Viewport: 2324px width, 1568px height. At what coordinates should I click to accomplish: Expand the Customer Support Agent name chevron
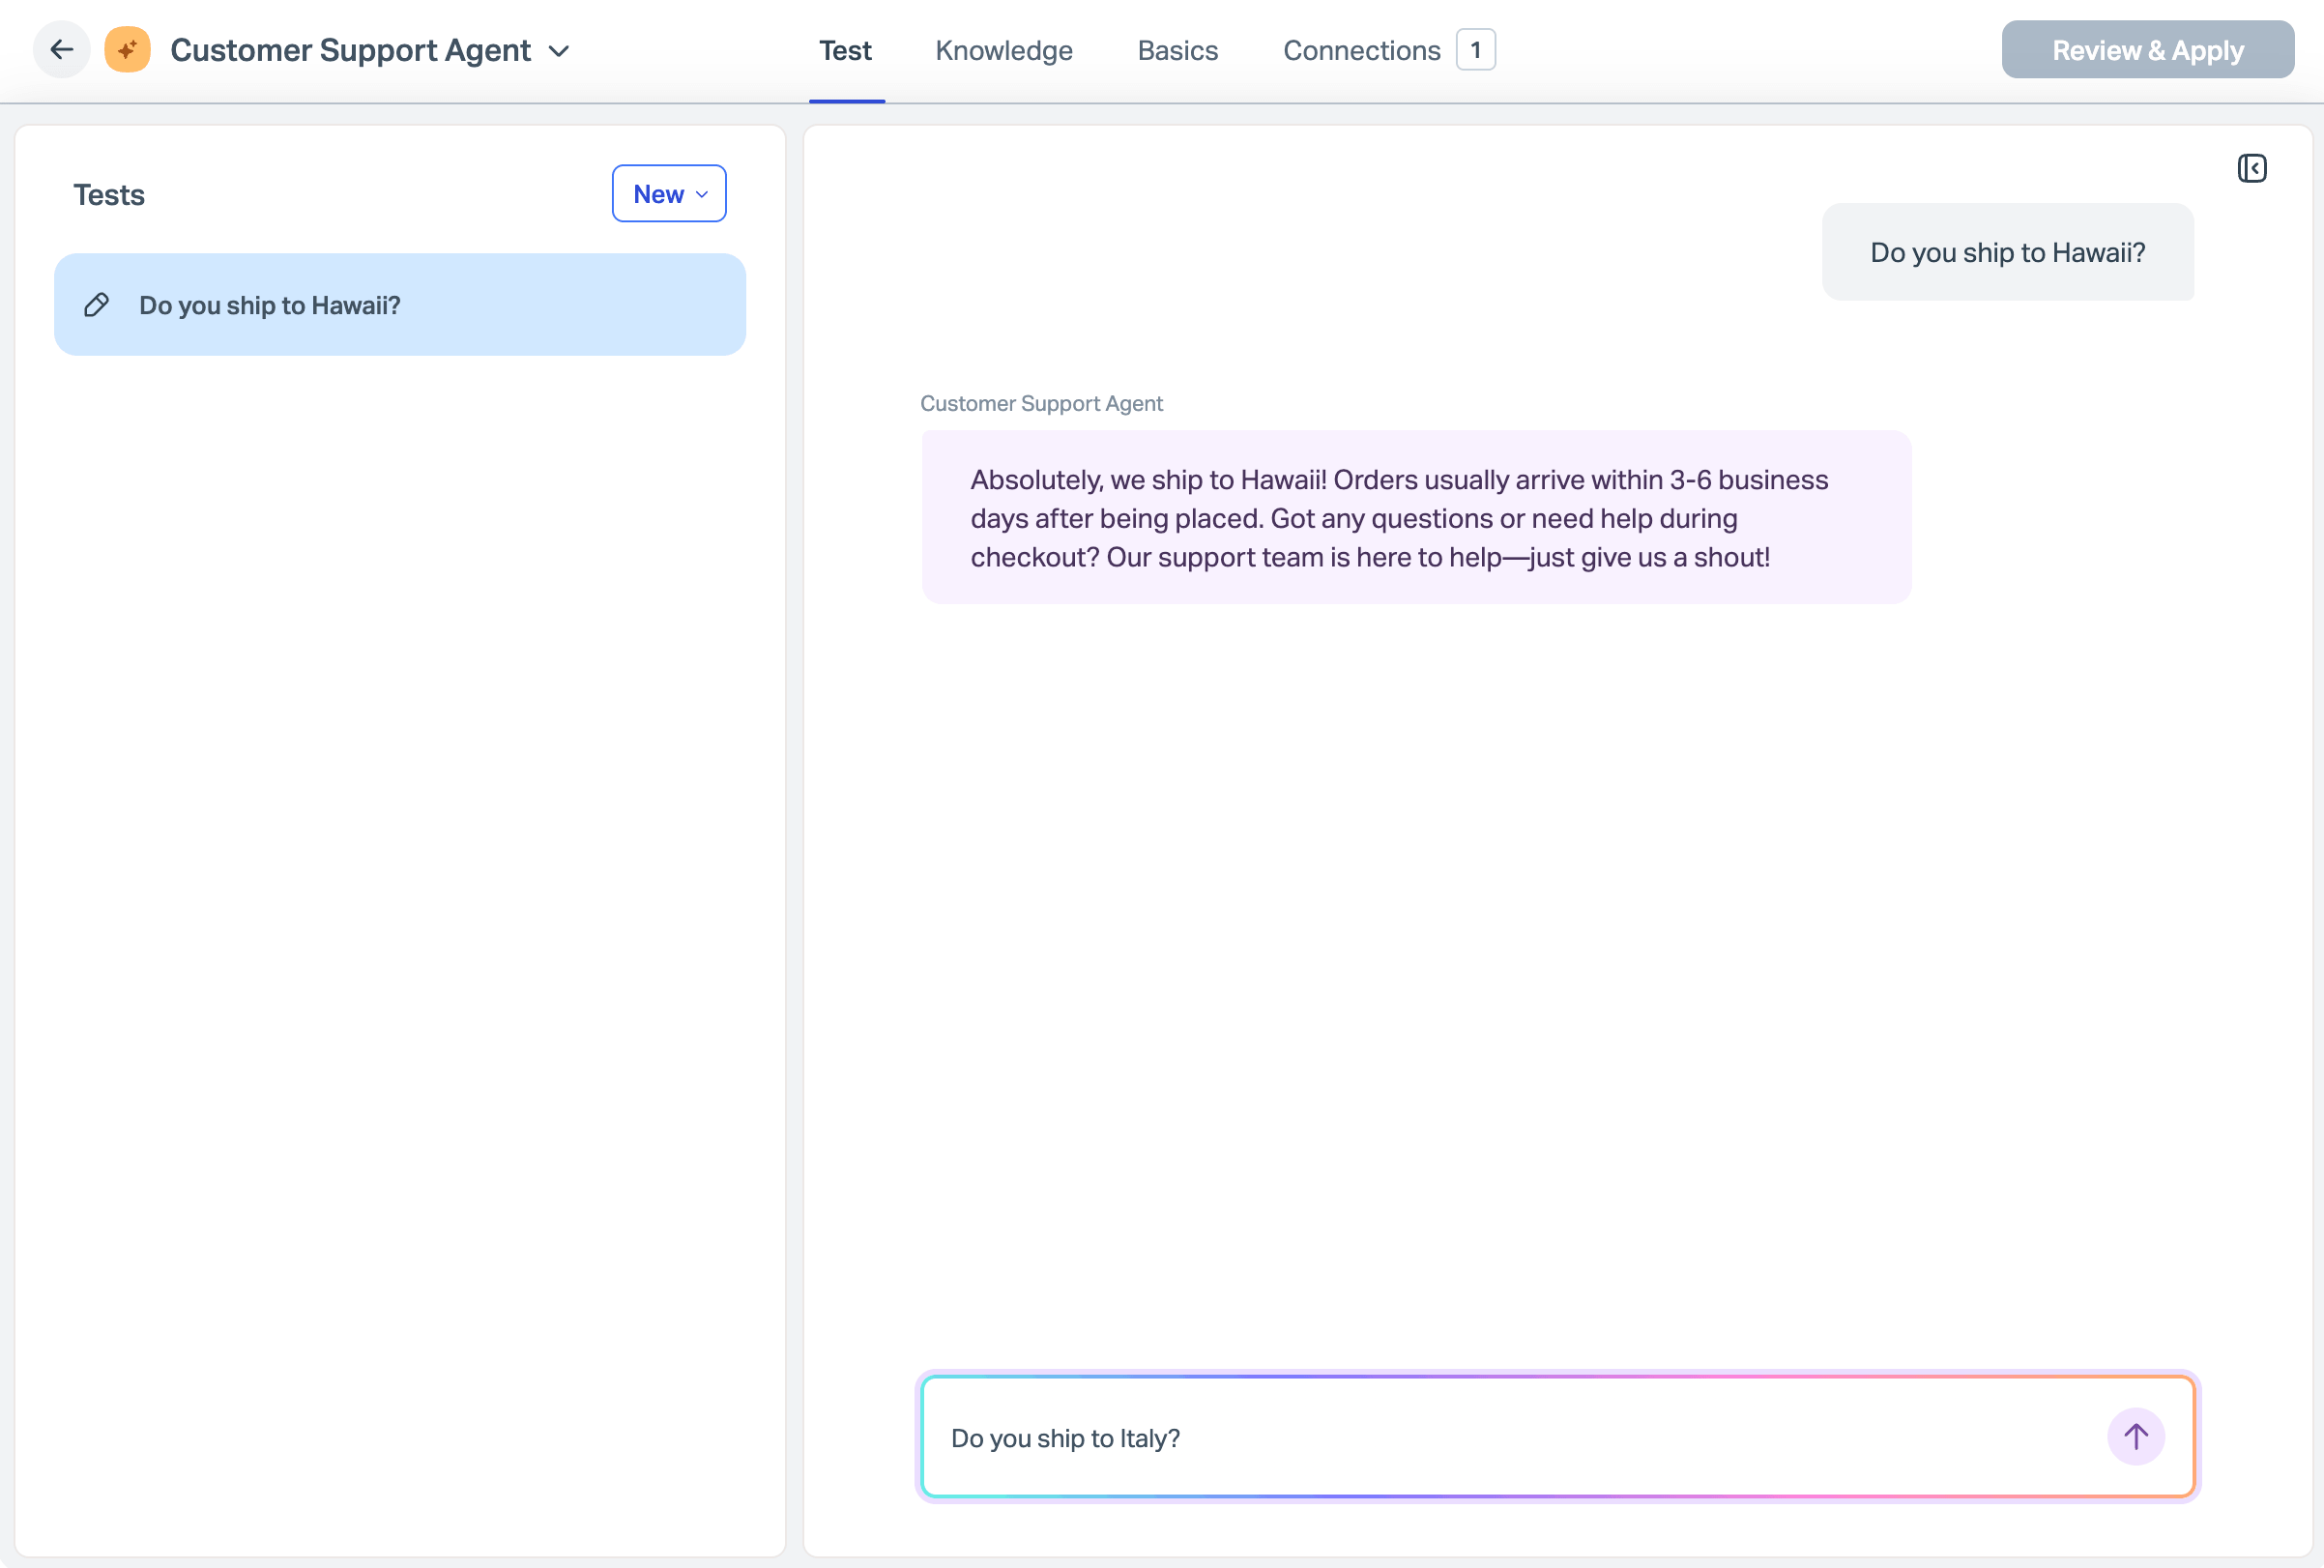point(560,51)
